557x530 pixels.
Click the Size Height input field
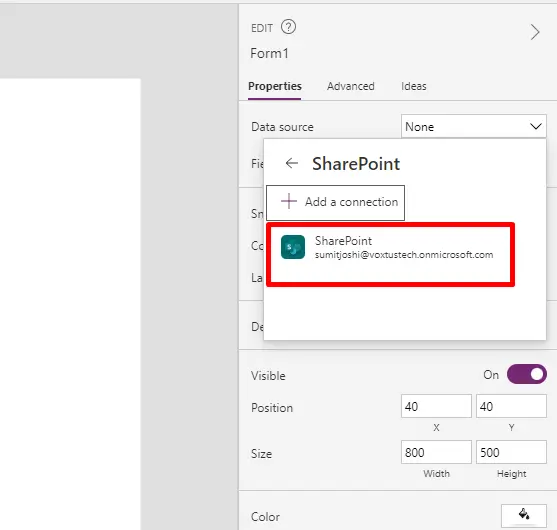click(511, 452)
